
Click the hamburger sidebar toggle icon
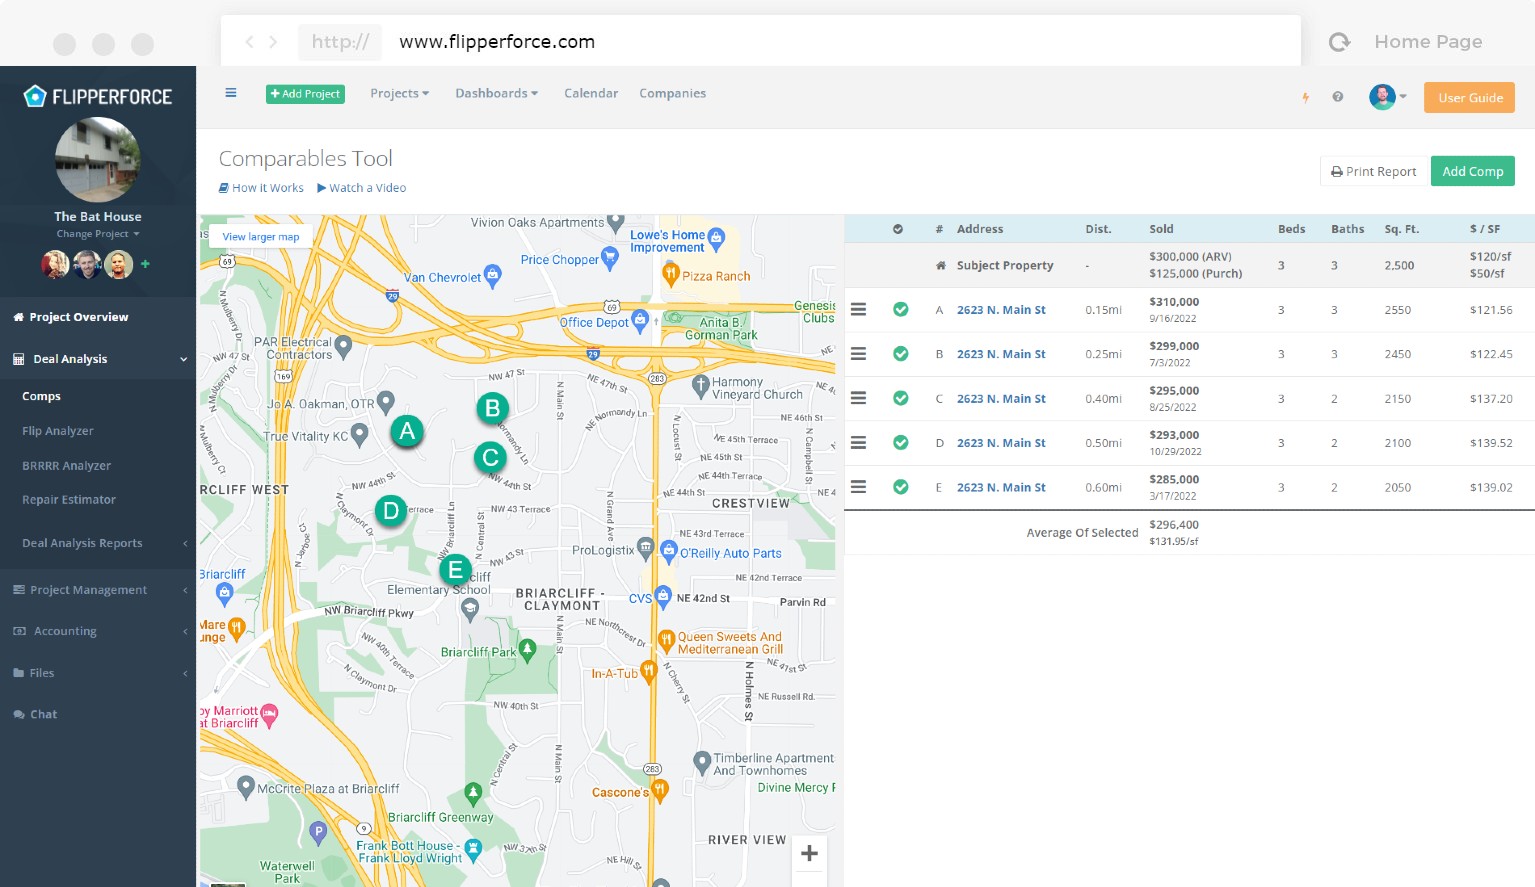point(231,93)
